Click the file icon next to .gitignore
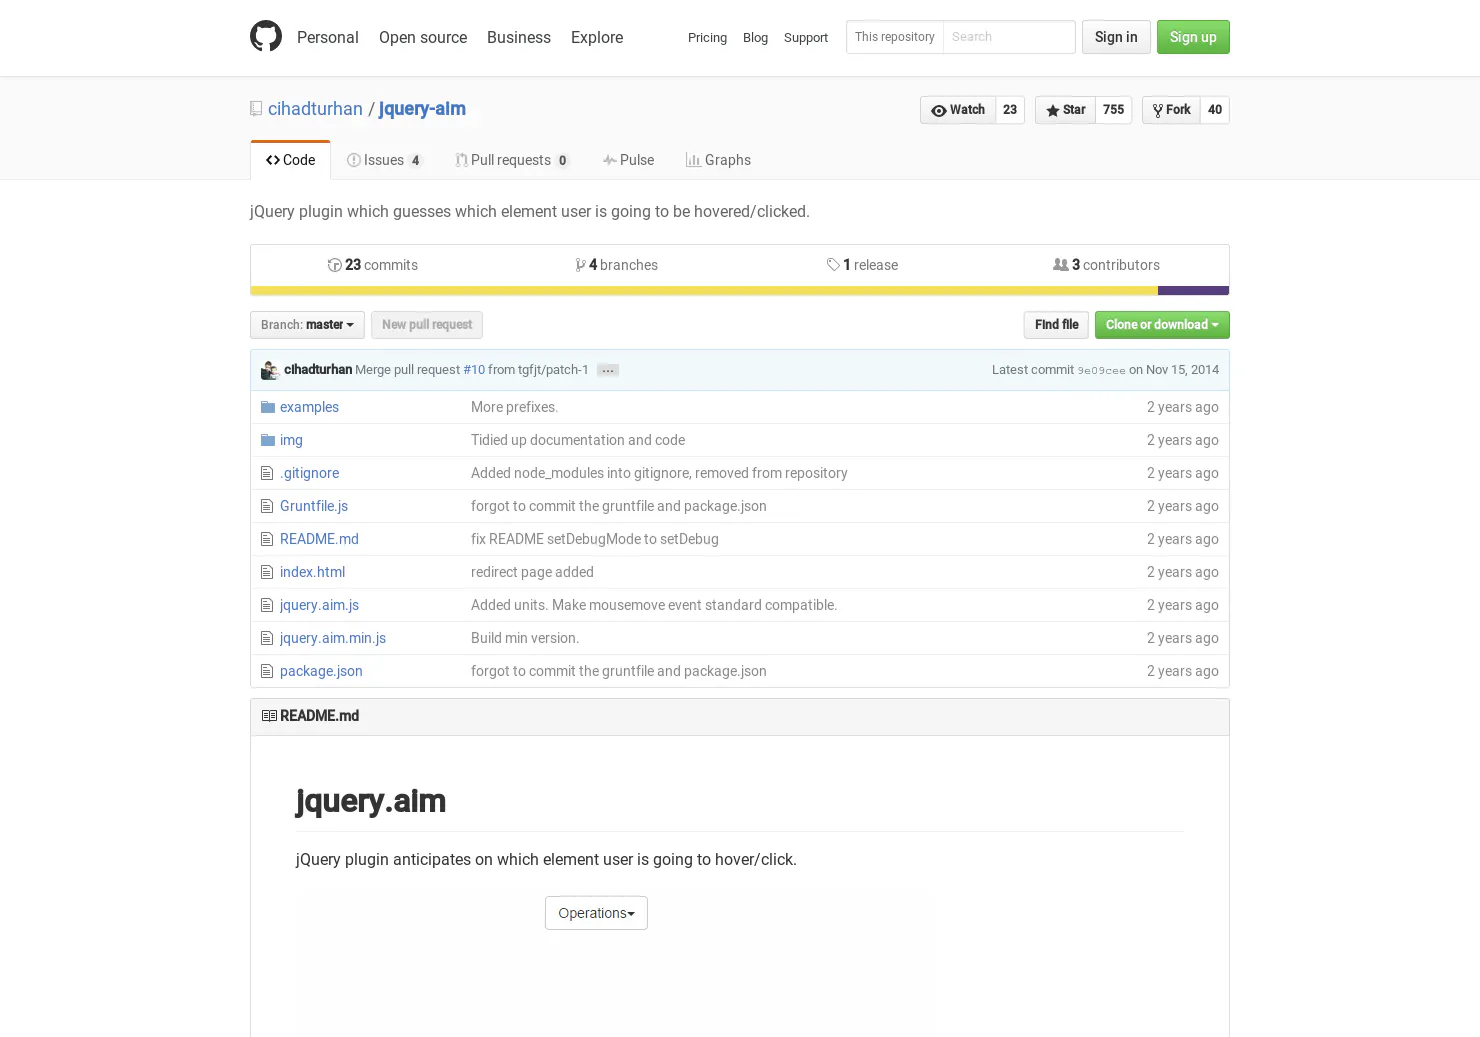The height and width of the screenshot is (1037, 1480). pos(267,473)
